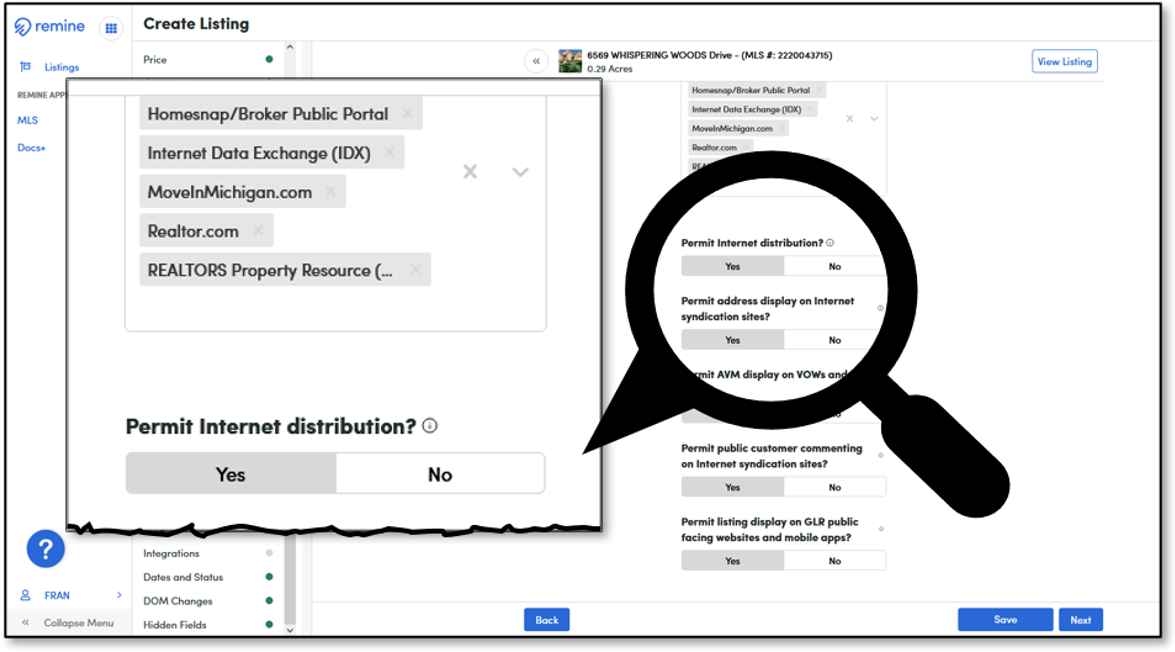Click the Remine logo
This screenshot has height=652, width=1175.
49,26
